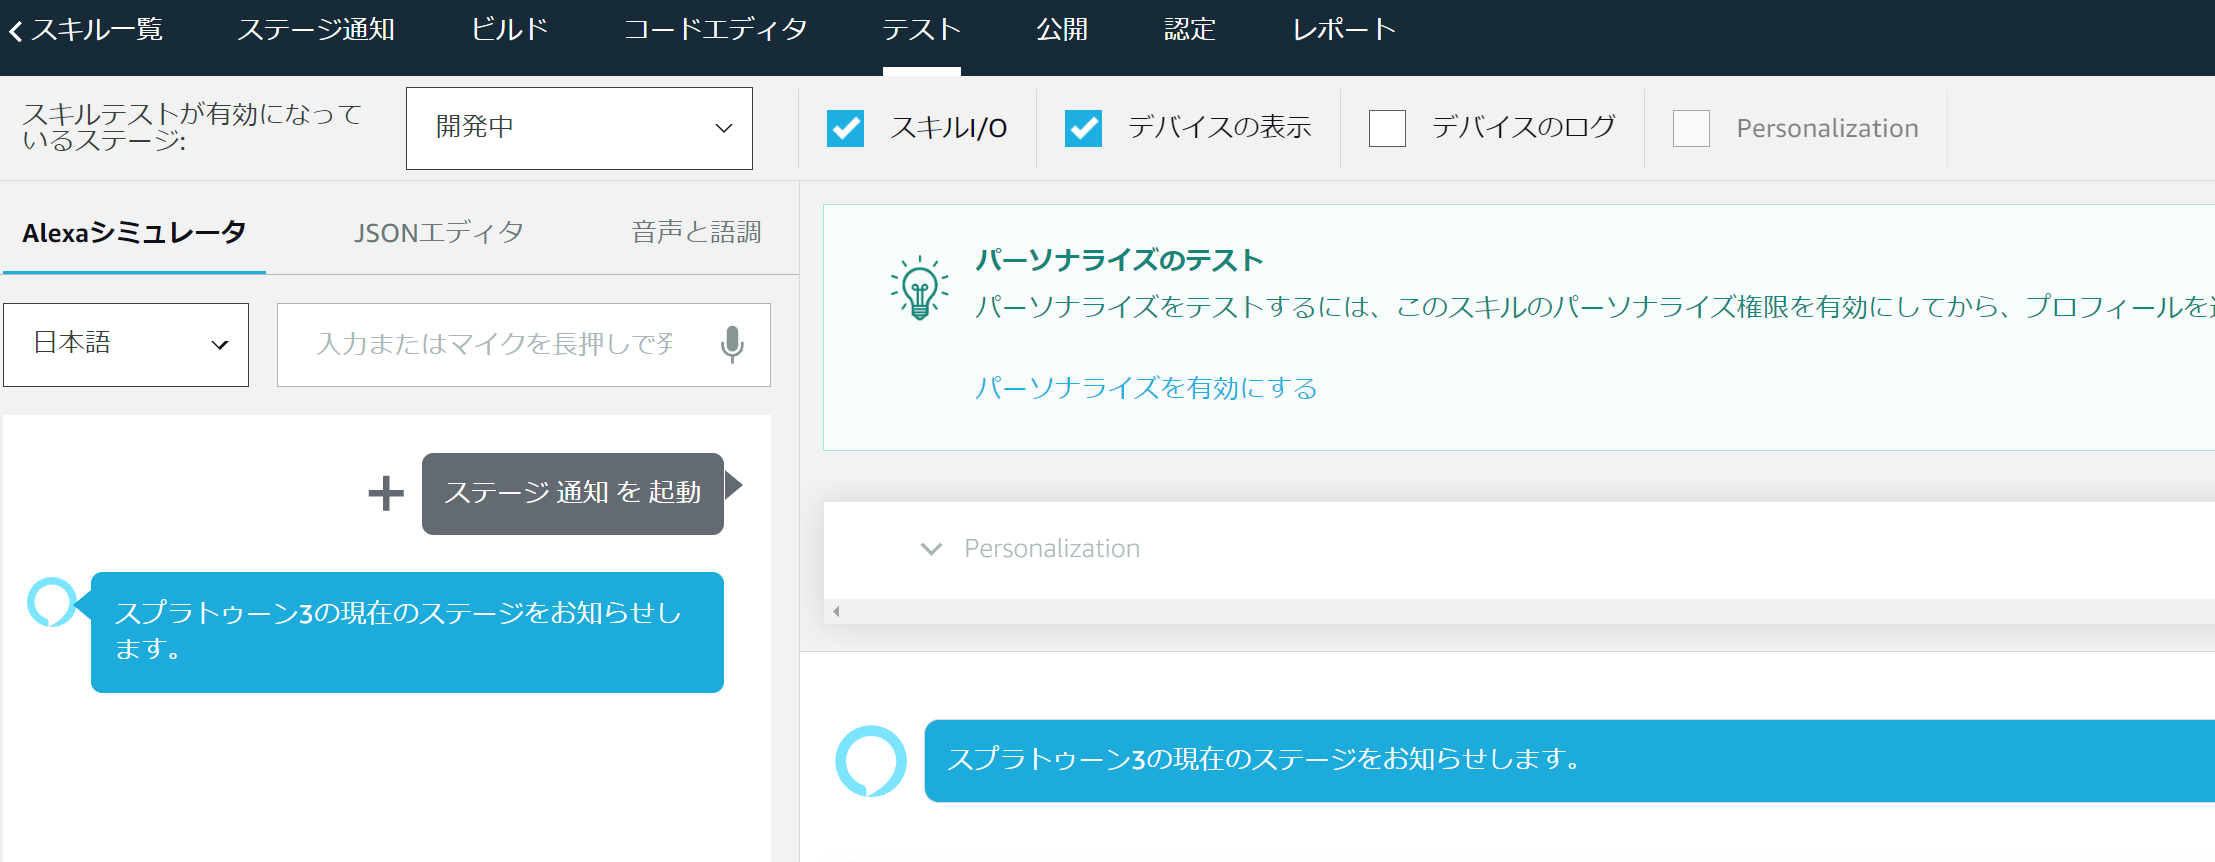The image size is (2215, 862).
Task: Click the ステージ通知を起動 utterance bubble
Action: tap(573, 493)
